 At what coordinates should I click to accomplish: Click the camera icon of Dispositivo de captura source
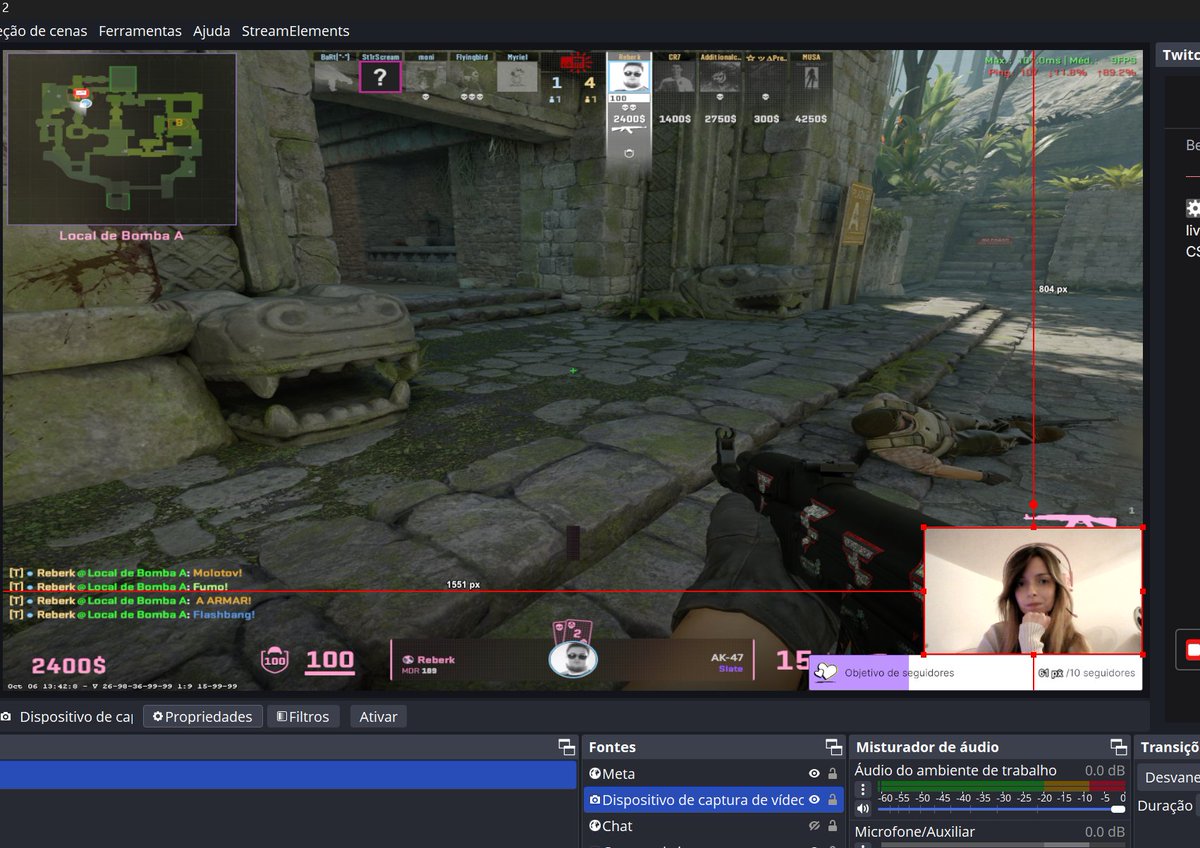pyautogui.click(x=595, y=800)
